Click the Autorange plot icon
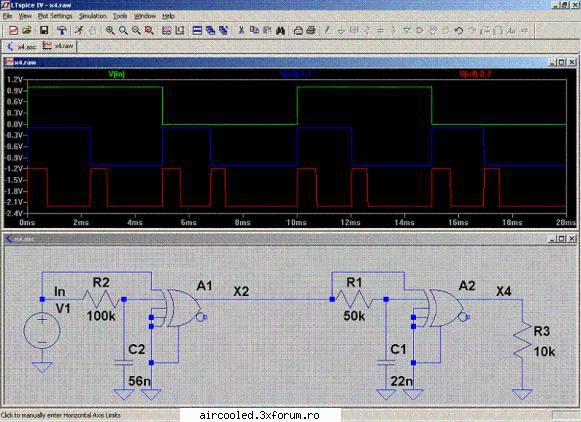The height and width of the screenshot is (422, 581). click(167, 30)
